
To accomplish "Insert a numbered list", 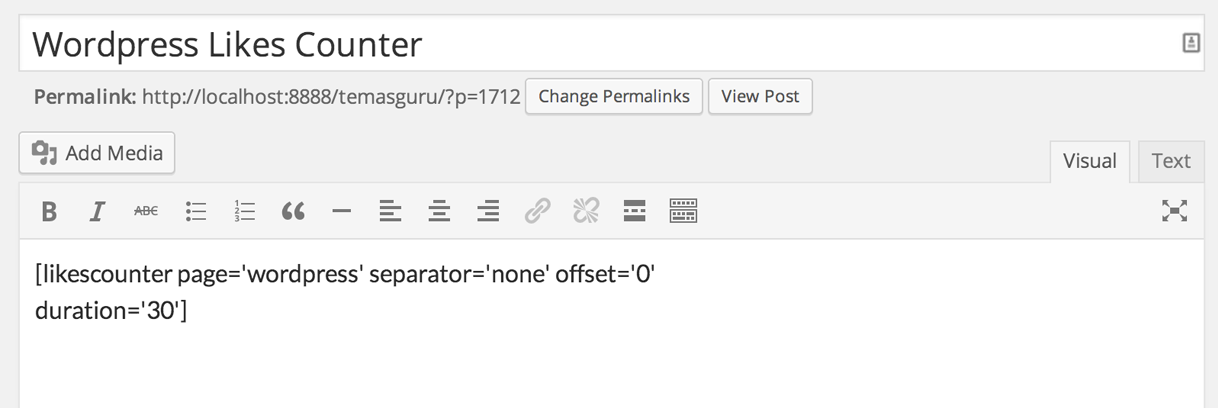I will [245, 211].
